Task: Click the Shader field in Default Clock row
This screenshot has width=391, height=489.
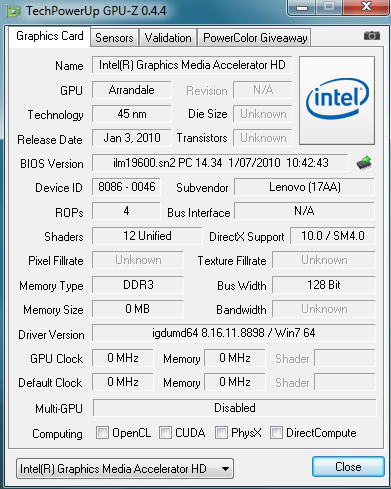Action: tap(345, 382)
